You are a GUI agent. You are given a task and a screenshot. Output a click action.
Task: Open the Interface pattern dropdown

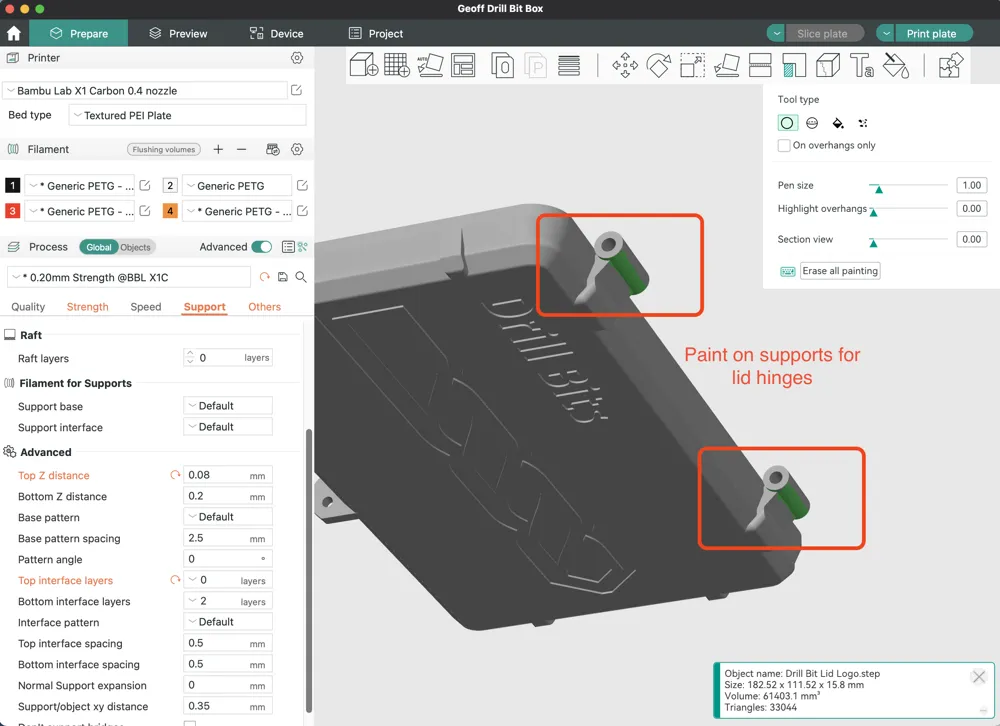point(228,622)
